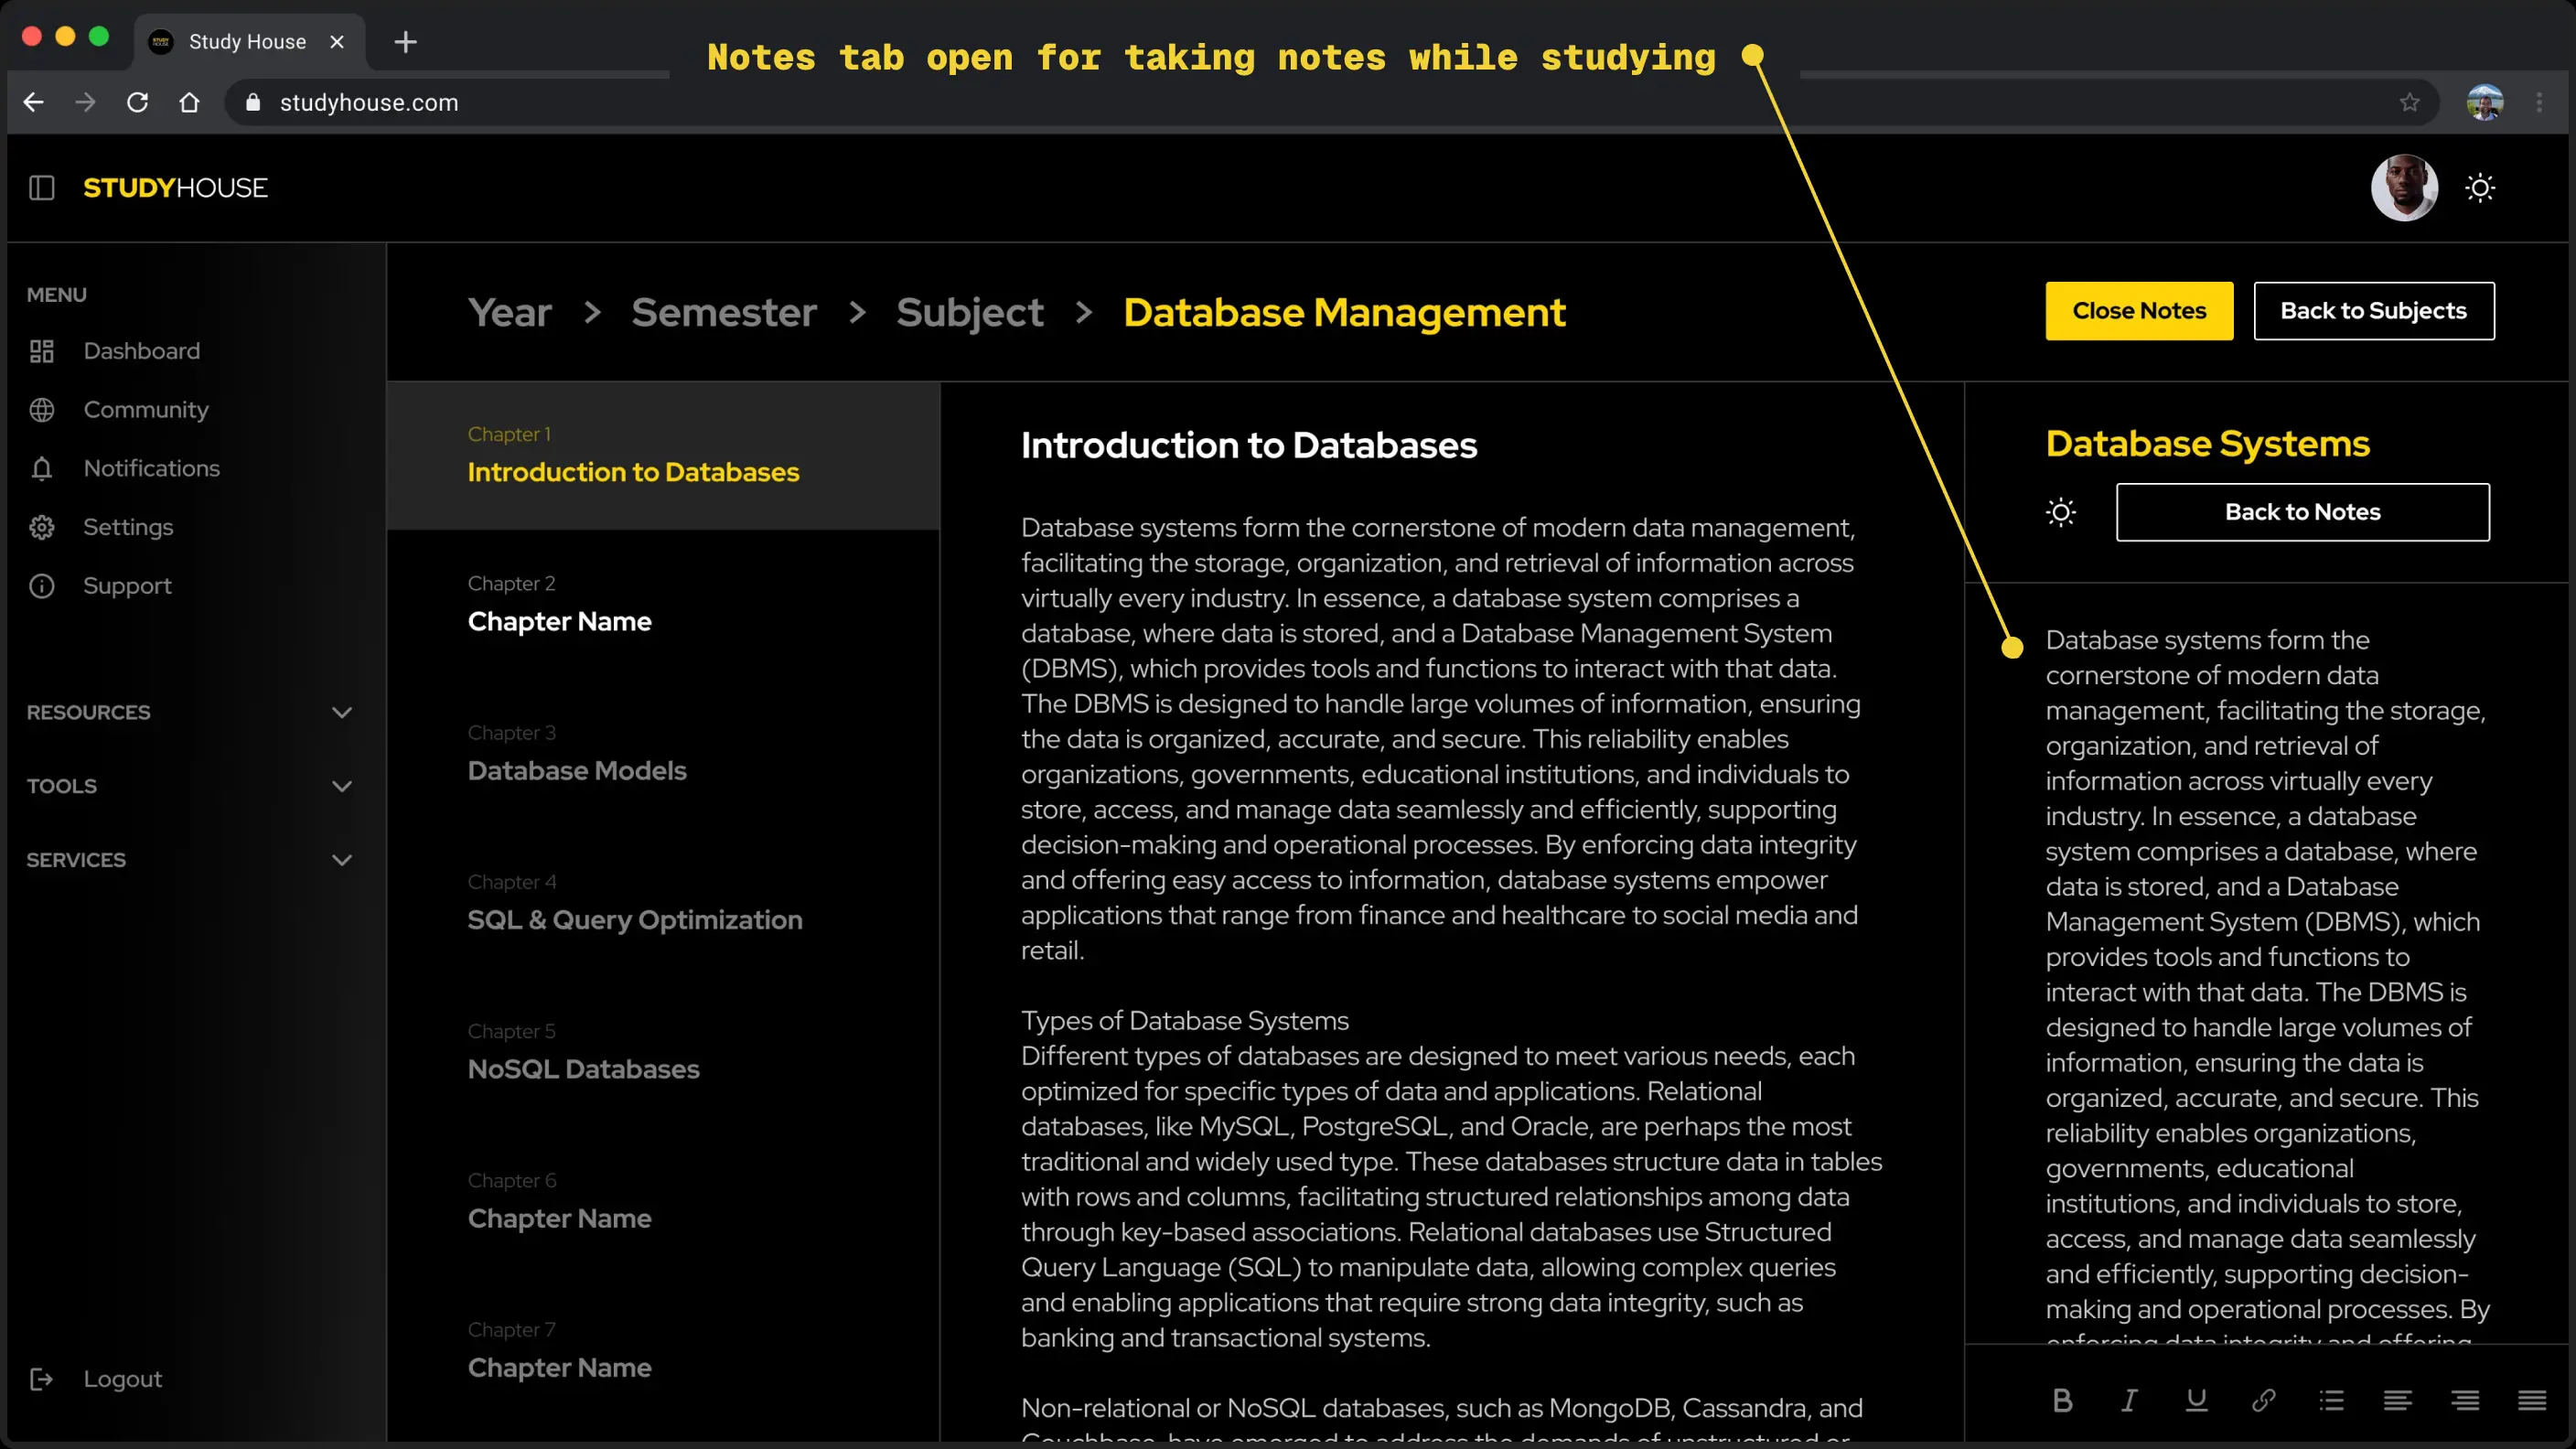2576x1449 pixels.
Task: Click the Database Management breadcrumb
Action: point(1344,312)
